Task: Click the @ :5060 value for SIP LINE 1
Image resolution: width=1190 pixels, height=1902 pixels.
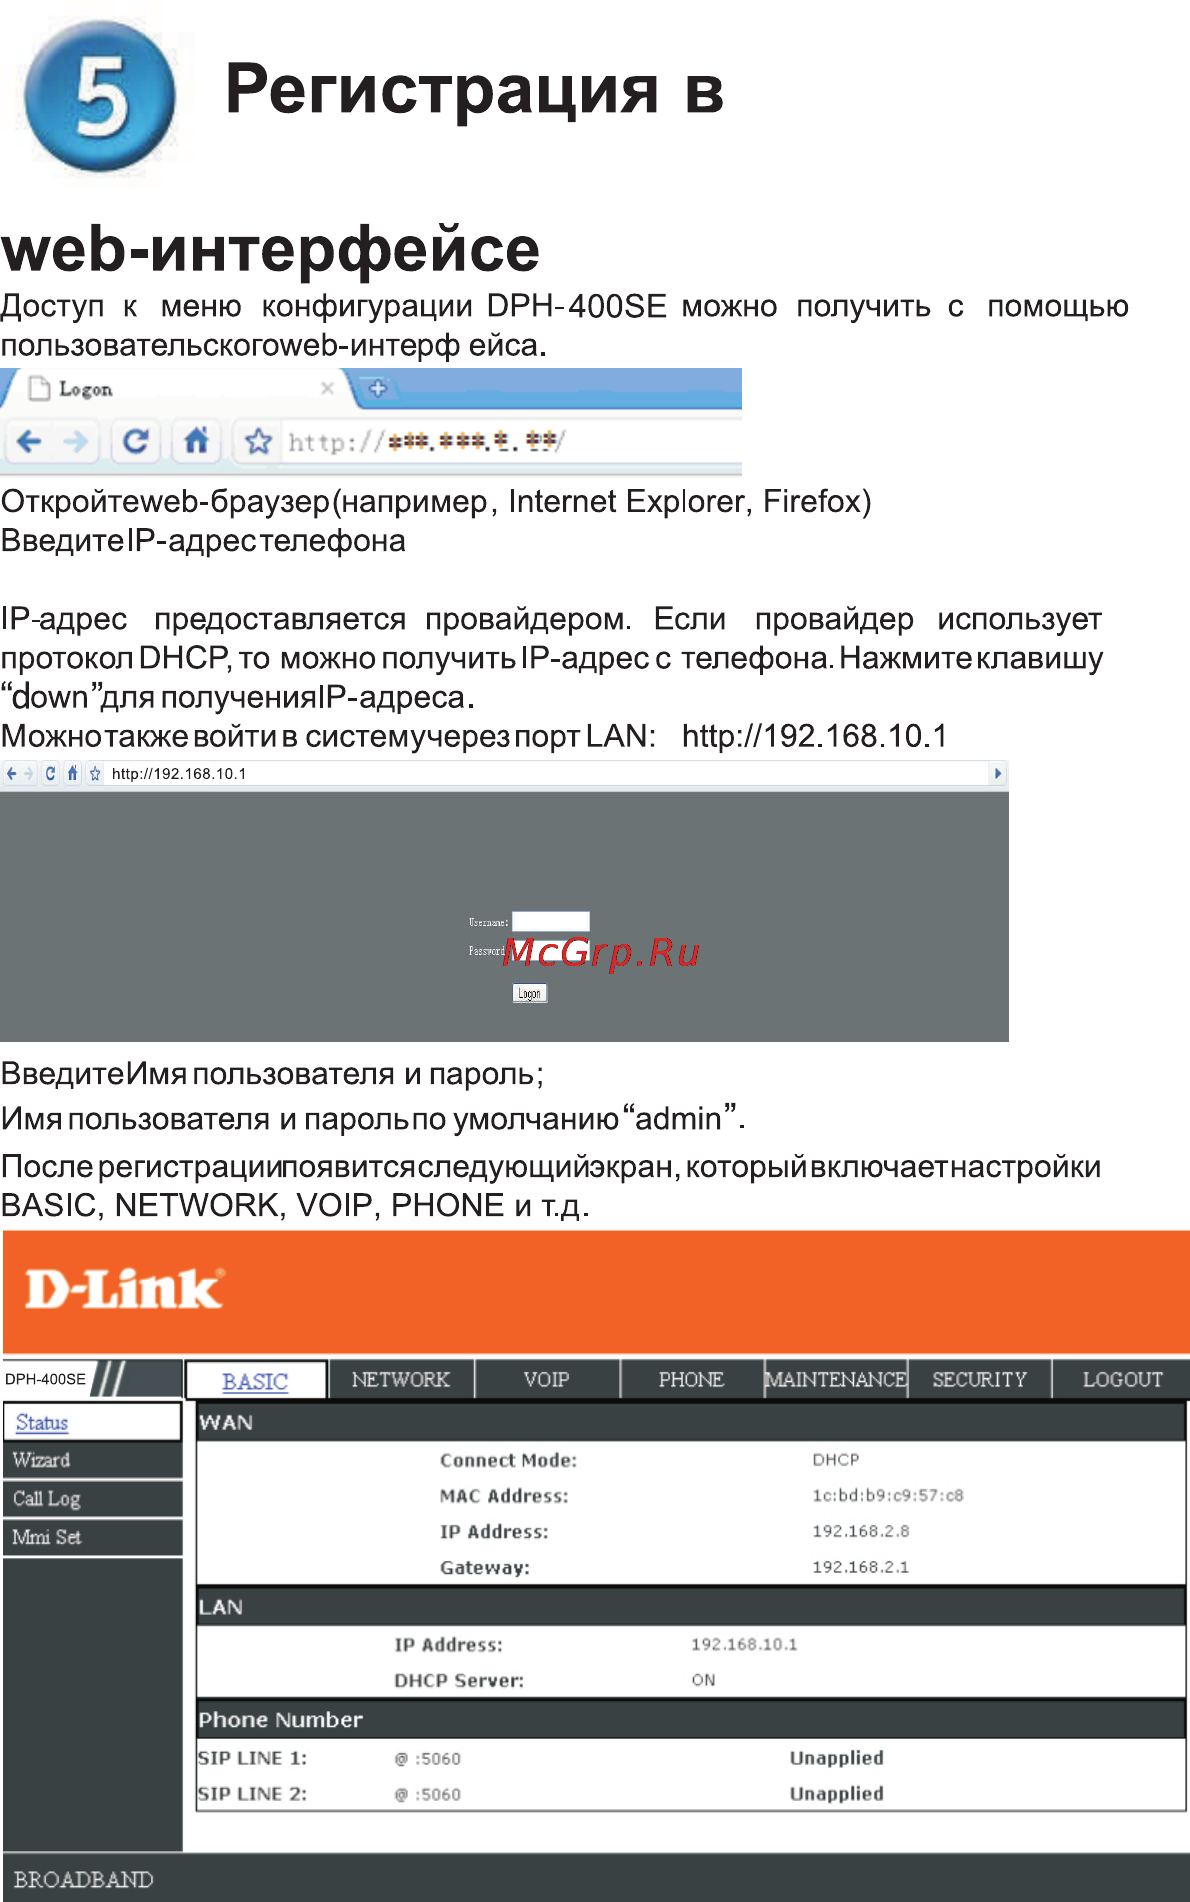Action: click(427, 1759)
